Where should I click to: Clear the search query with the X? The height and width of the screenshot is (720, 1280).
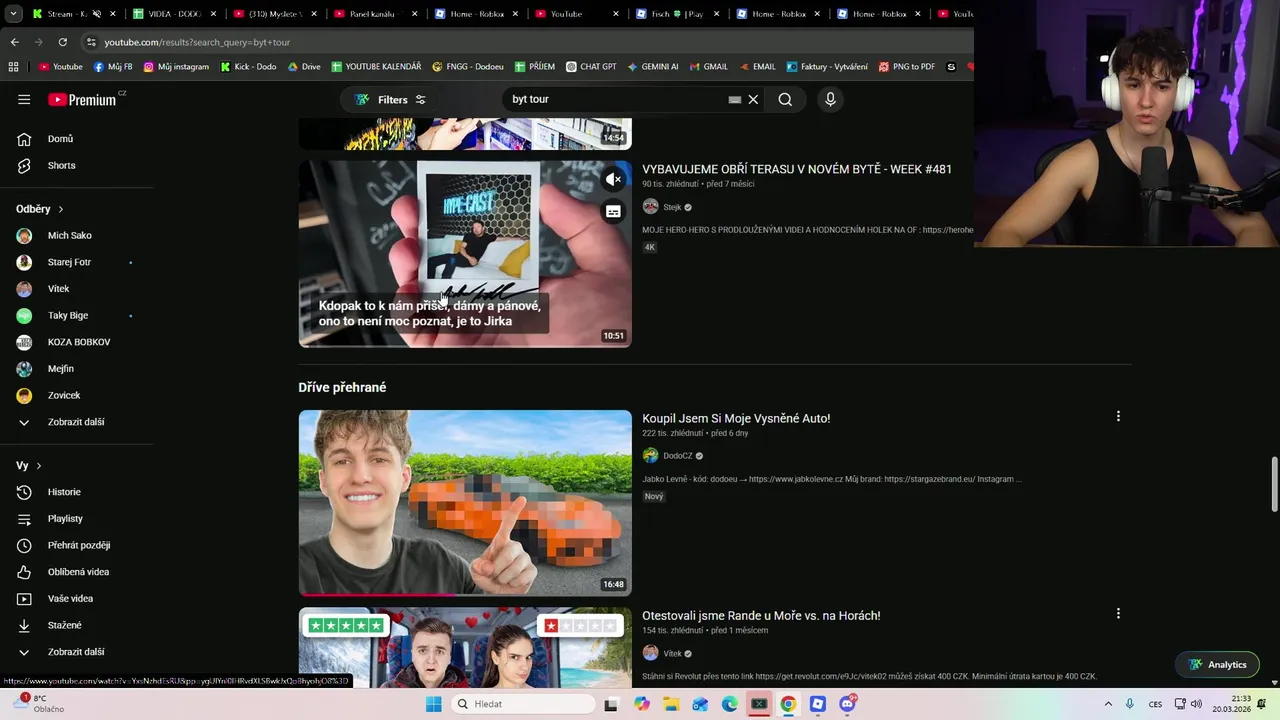coord(754,99)
